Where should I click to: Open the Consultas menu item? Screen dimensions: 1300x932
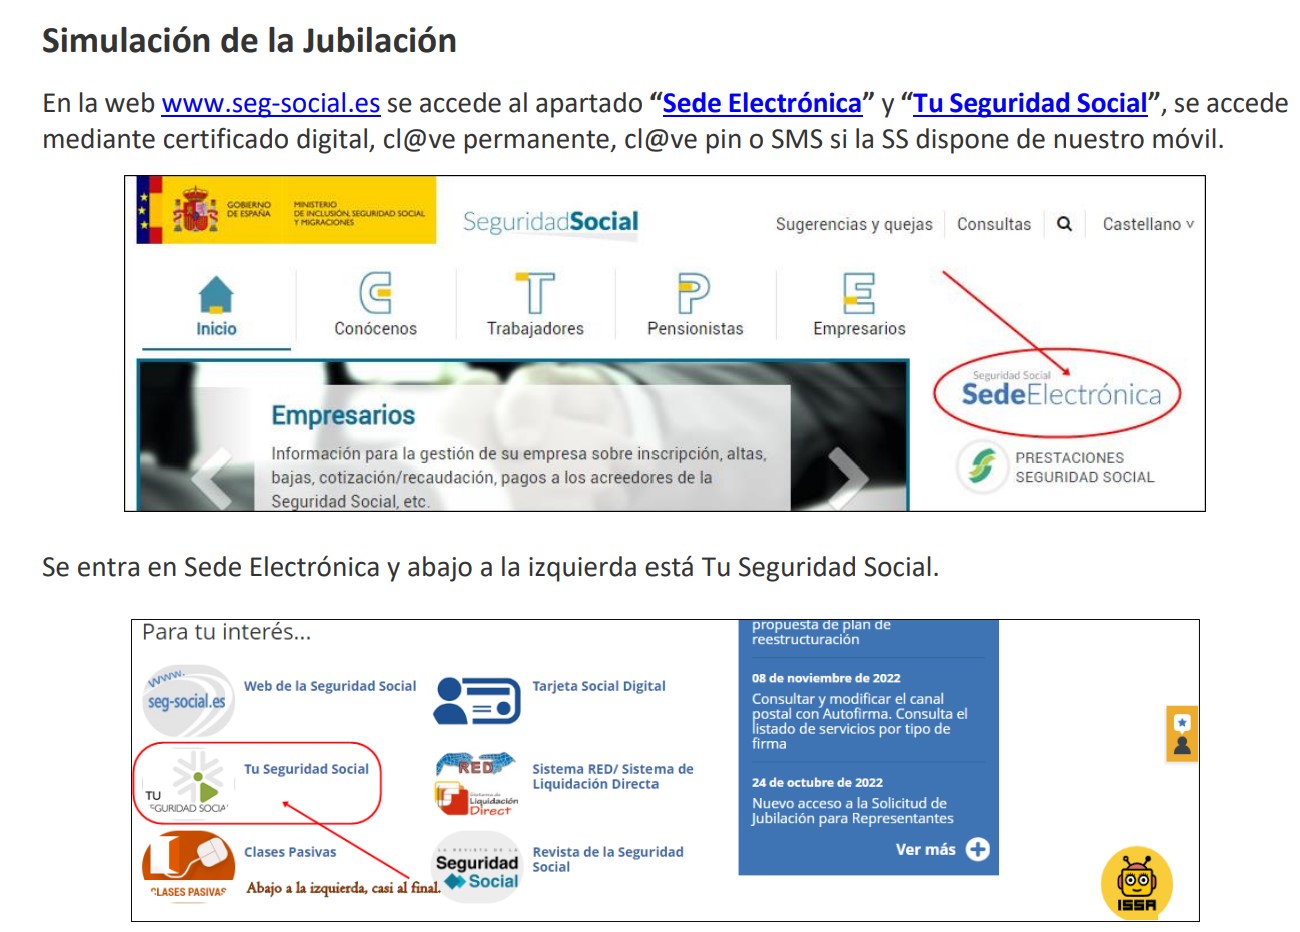[x=993, y=224]
